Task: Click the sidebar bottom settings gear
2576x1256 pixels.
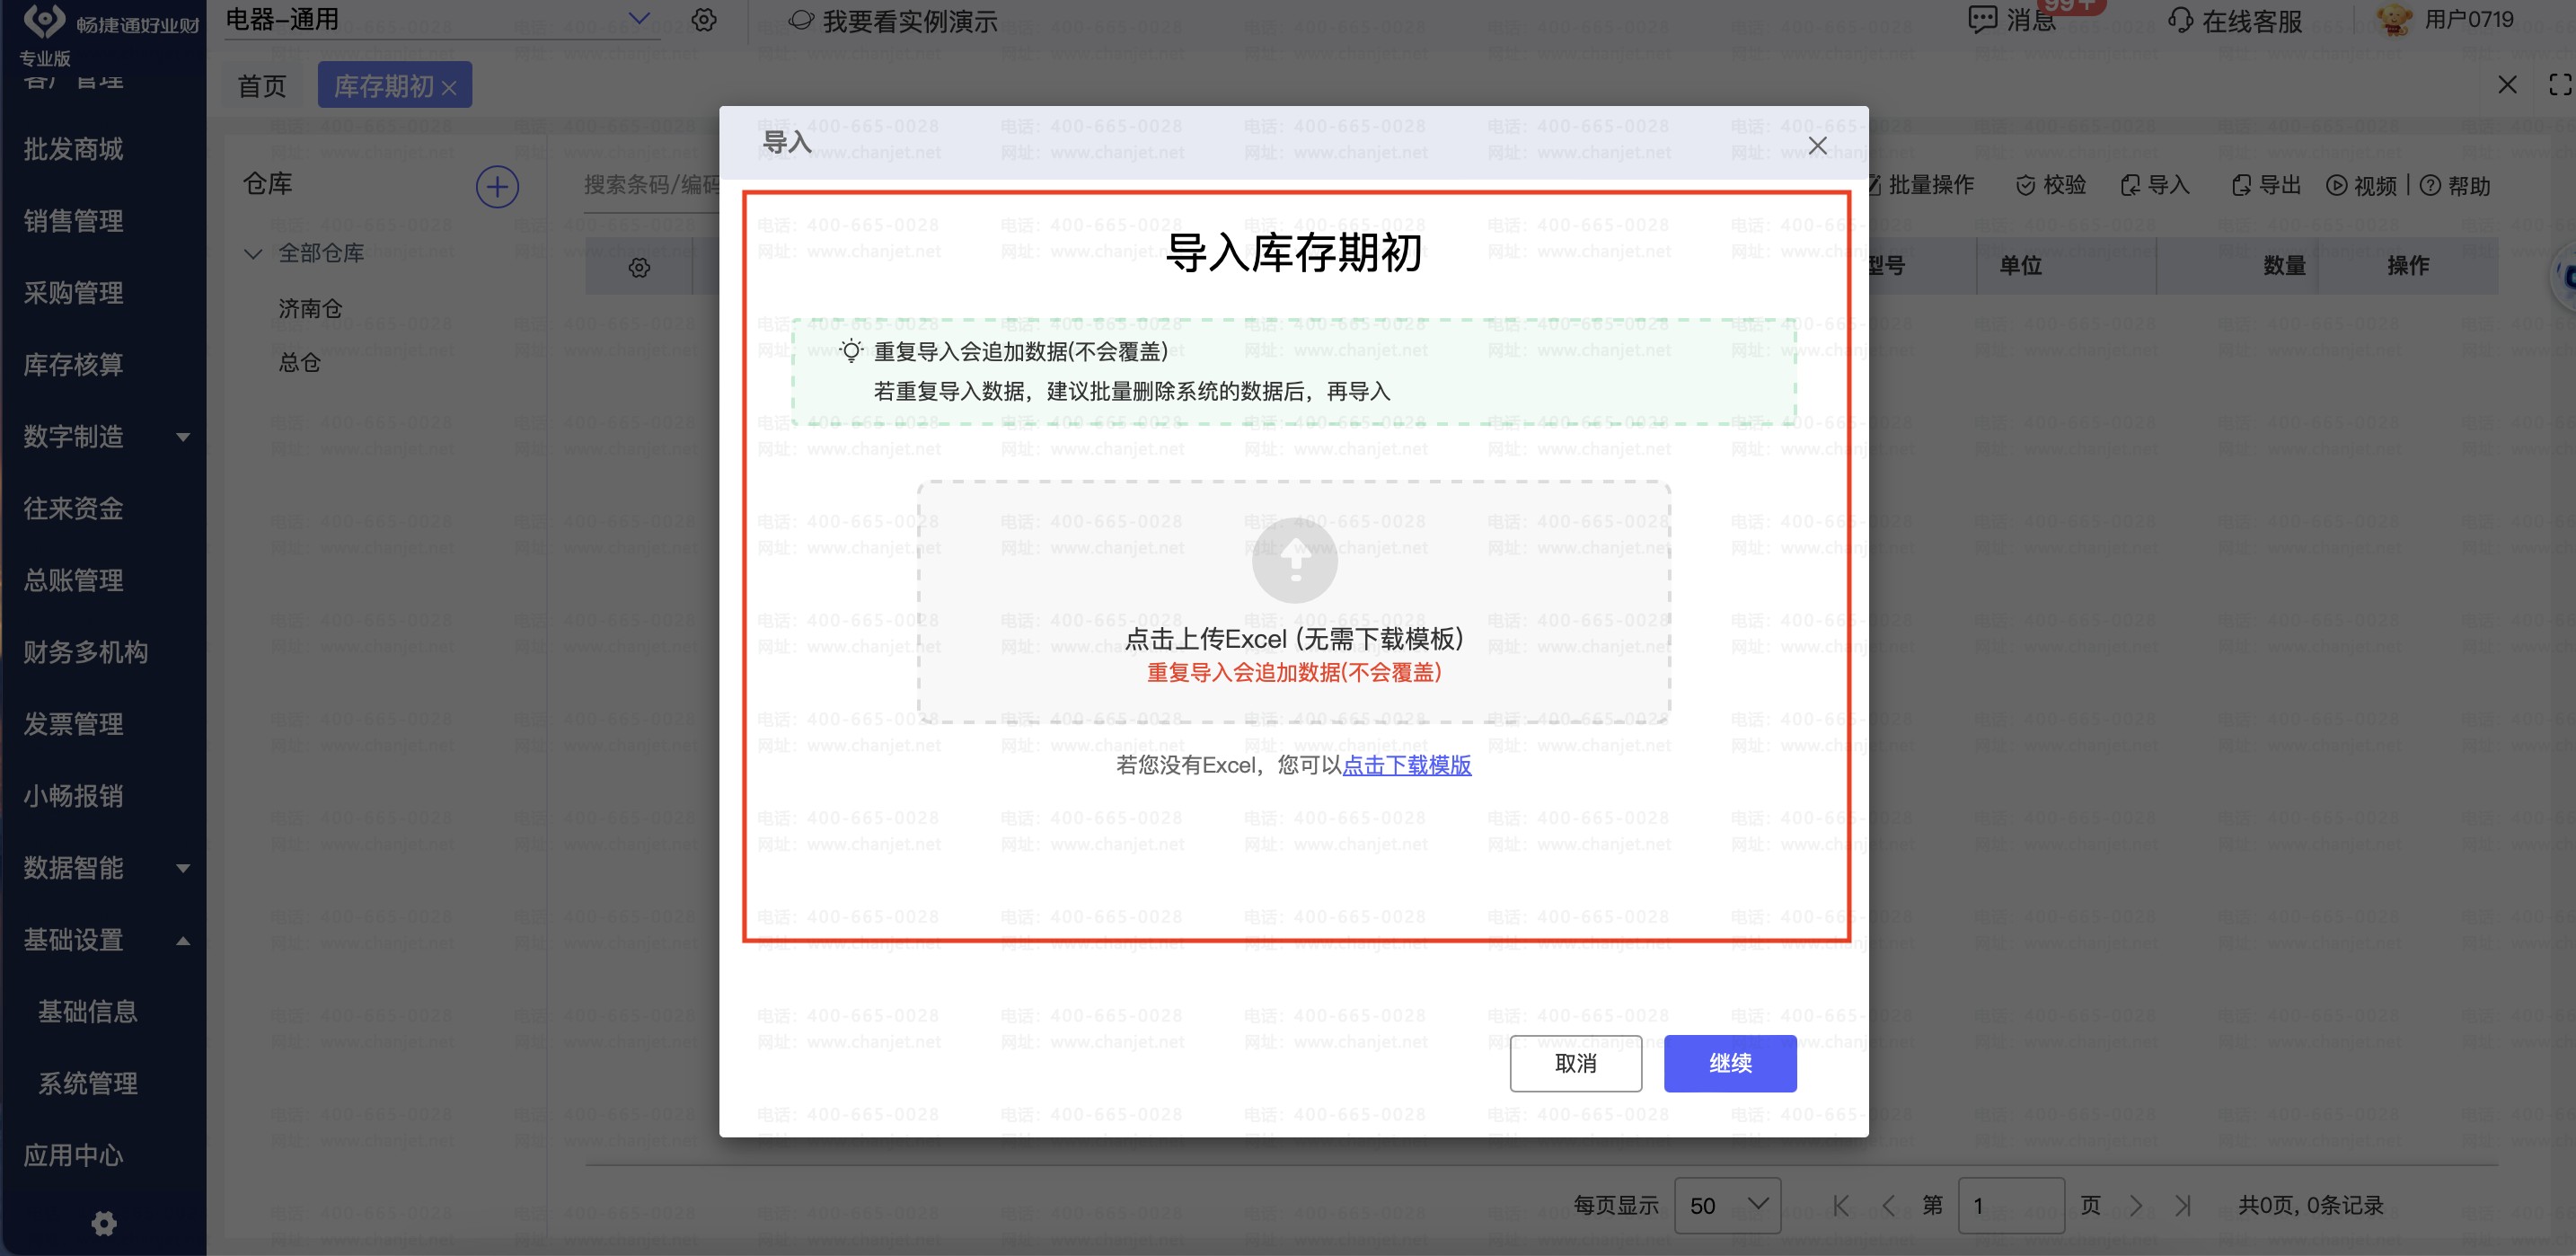Action: [104, 1224]
